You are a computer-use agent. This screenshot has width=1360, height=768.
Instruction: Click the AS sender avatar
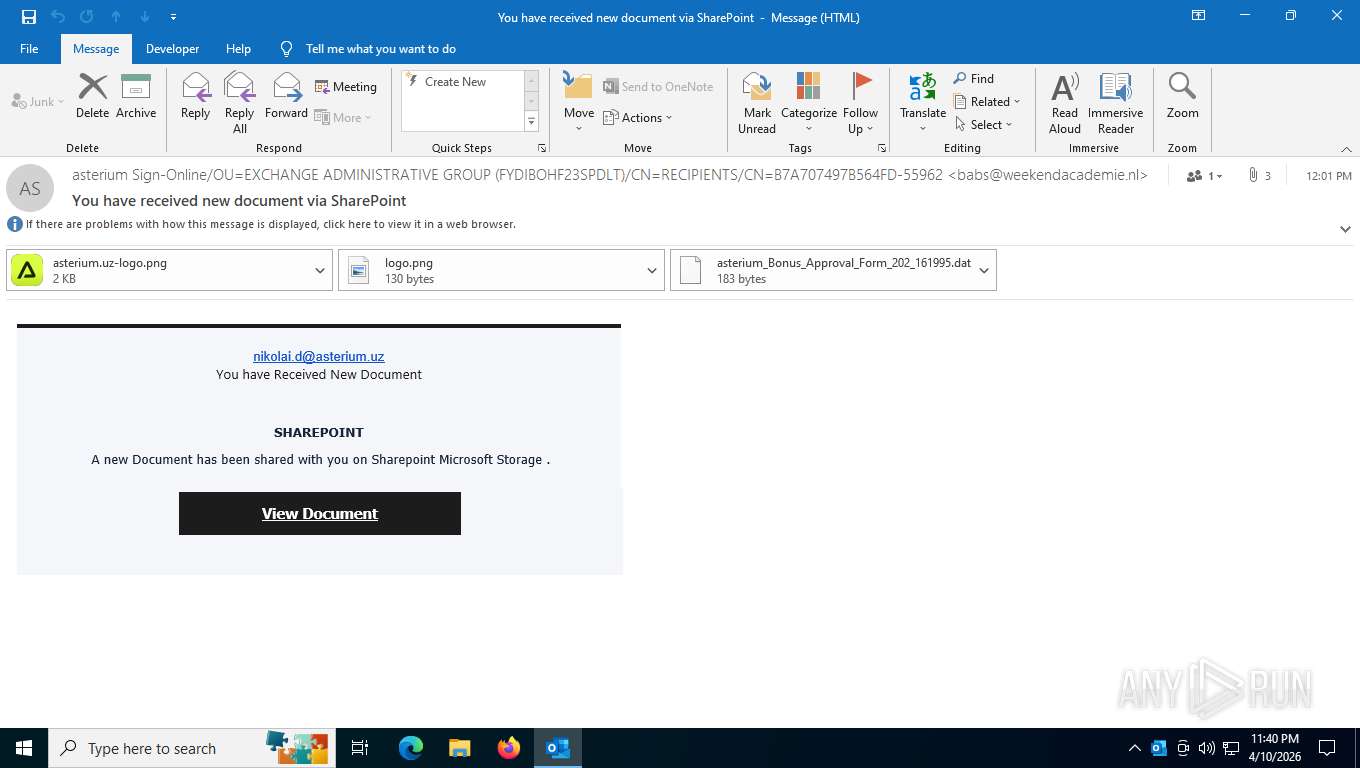coord(30,188)
